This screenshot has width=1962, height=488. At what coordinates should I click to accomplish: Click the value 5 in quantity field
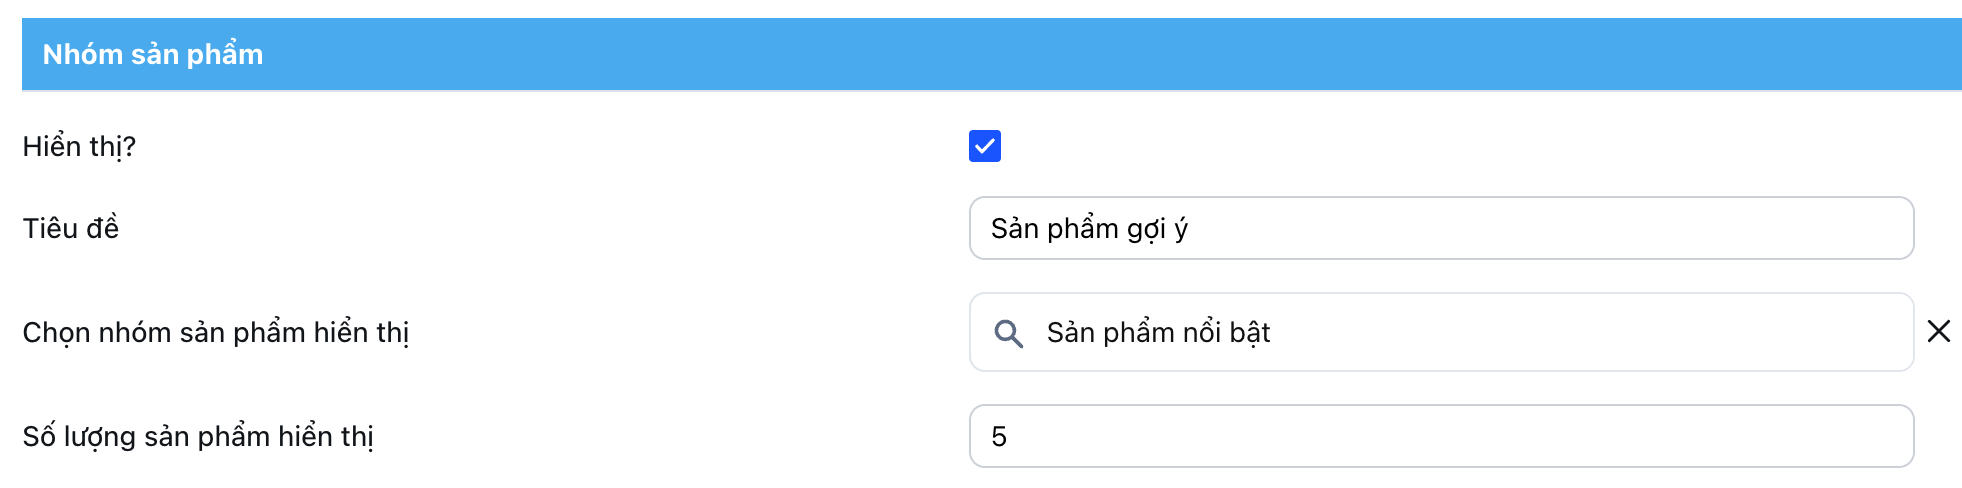pos(999,437)
